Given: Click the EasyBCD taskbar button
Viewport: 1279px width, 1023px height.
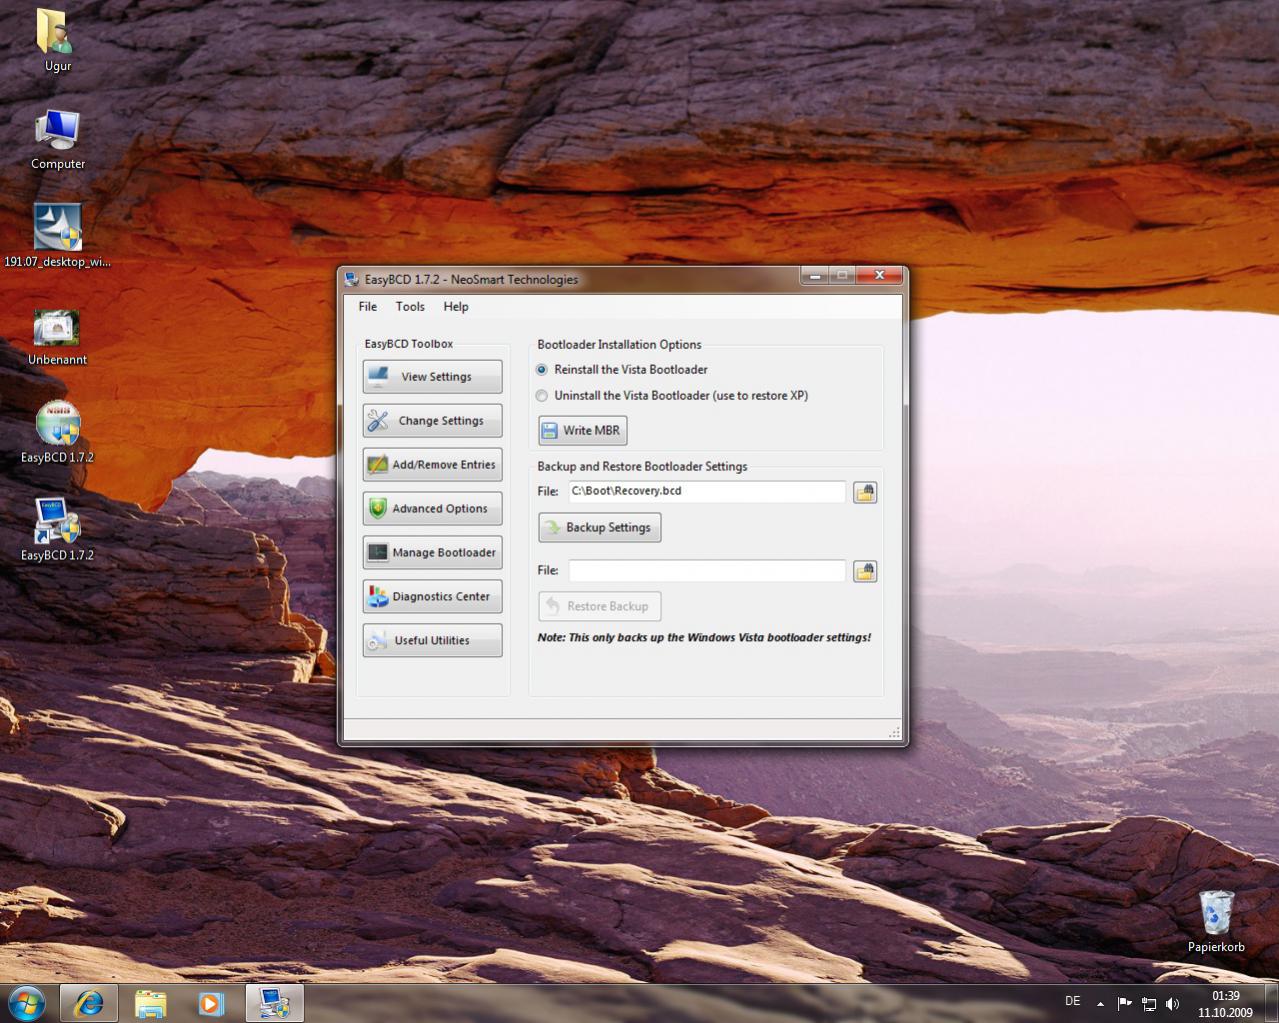Looking at the screenshot, I should (x=274, y=1003).
